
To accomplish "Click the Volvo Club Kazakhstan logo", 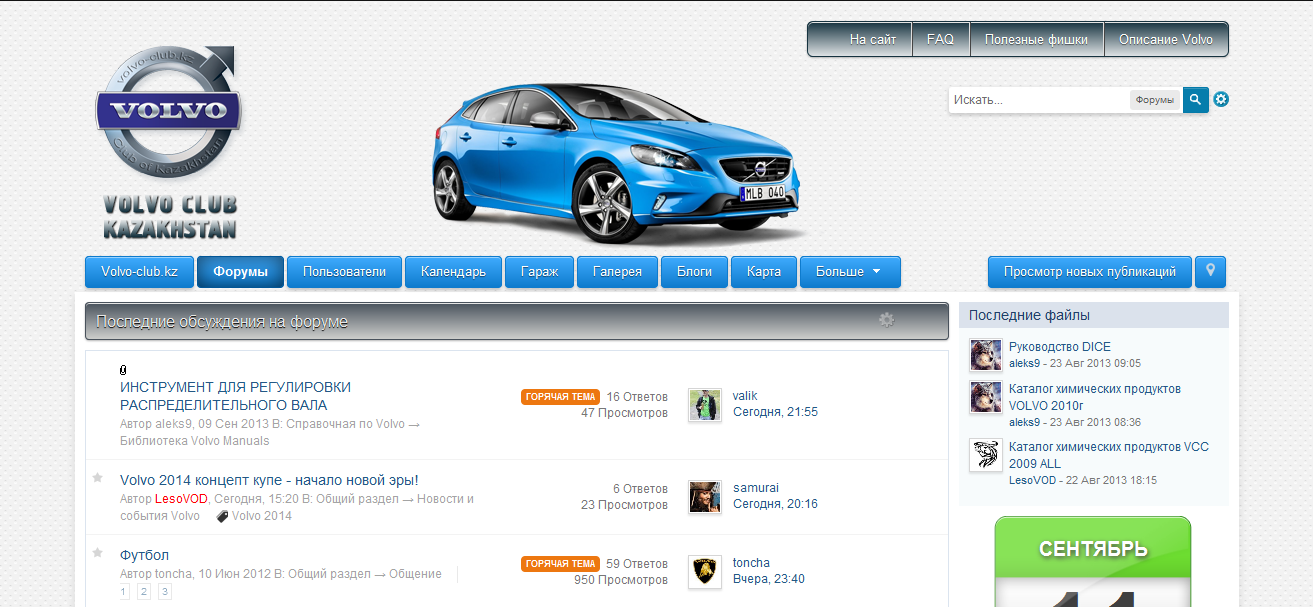I will 168,141.
